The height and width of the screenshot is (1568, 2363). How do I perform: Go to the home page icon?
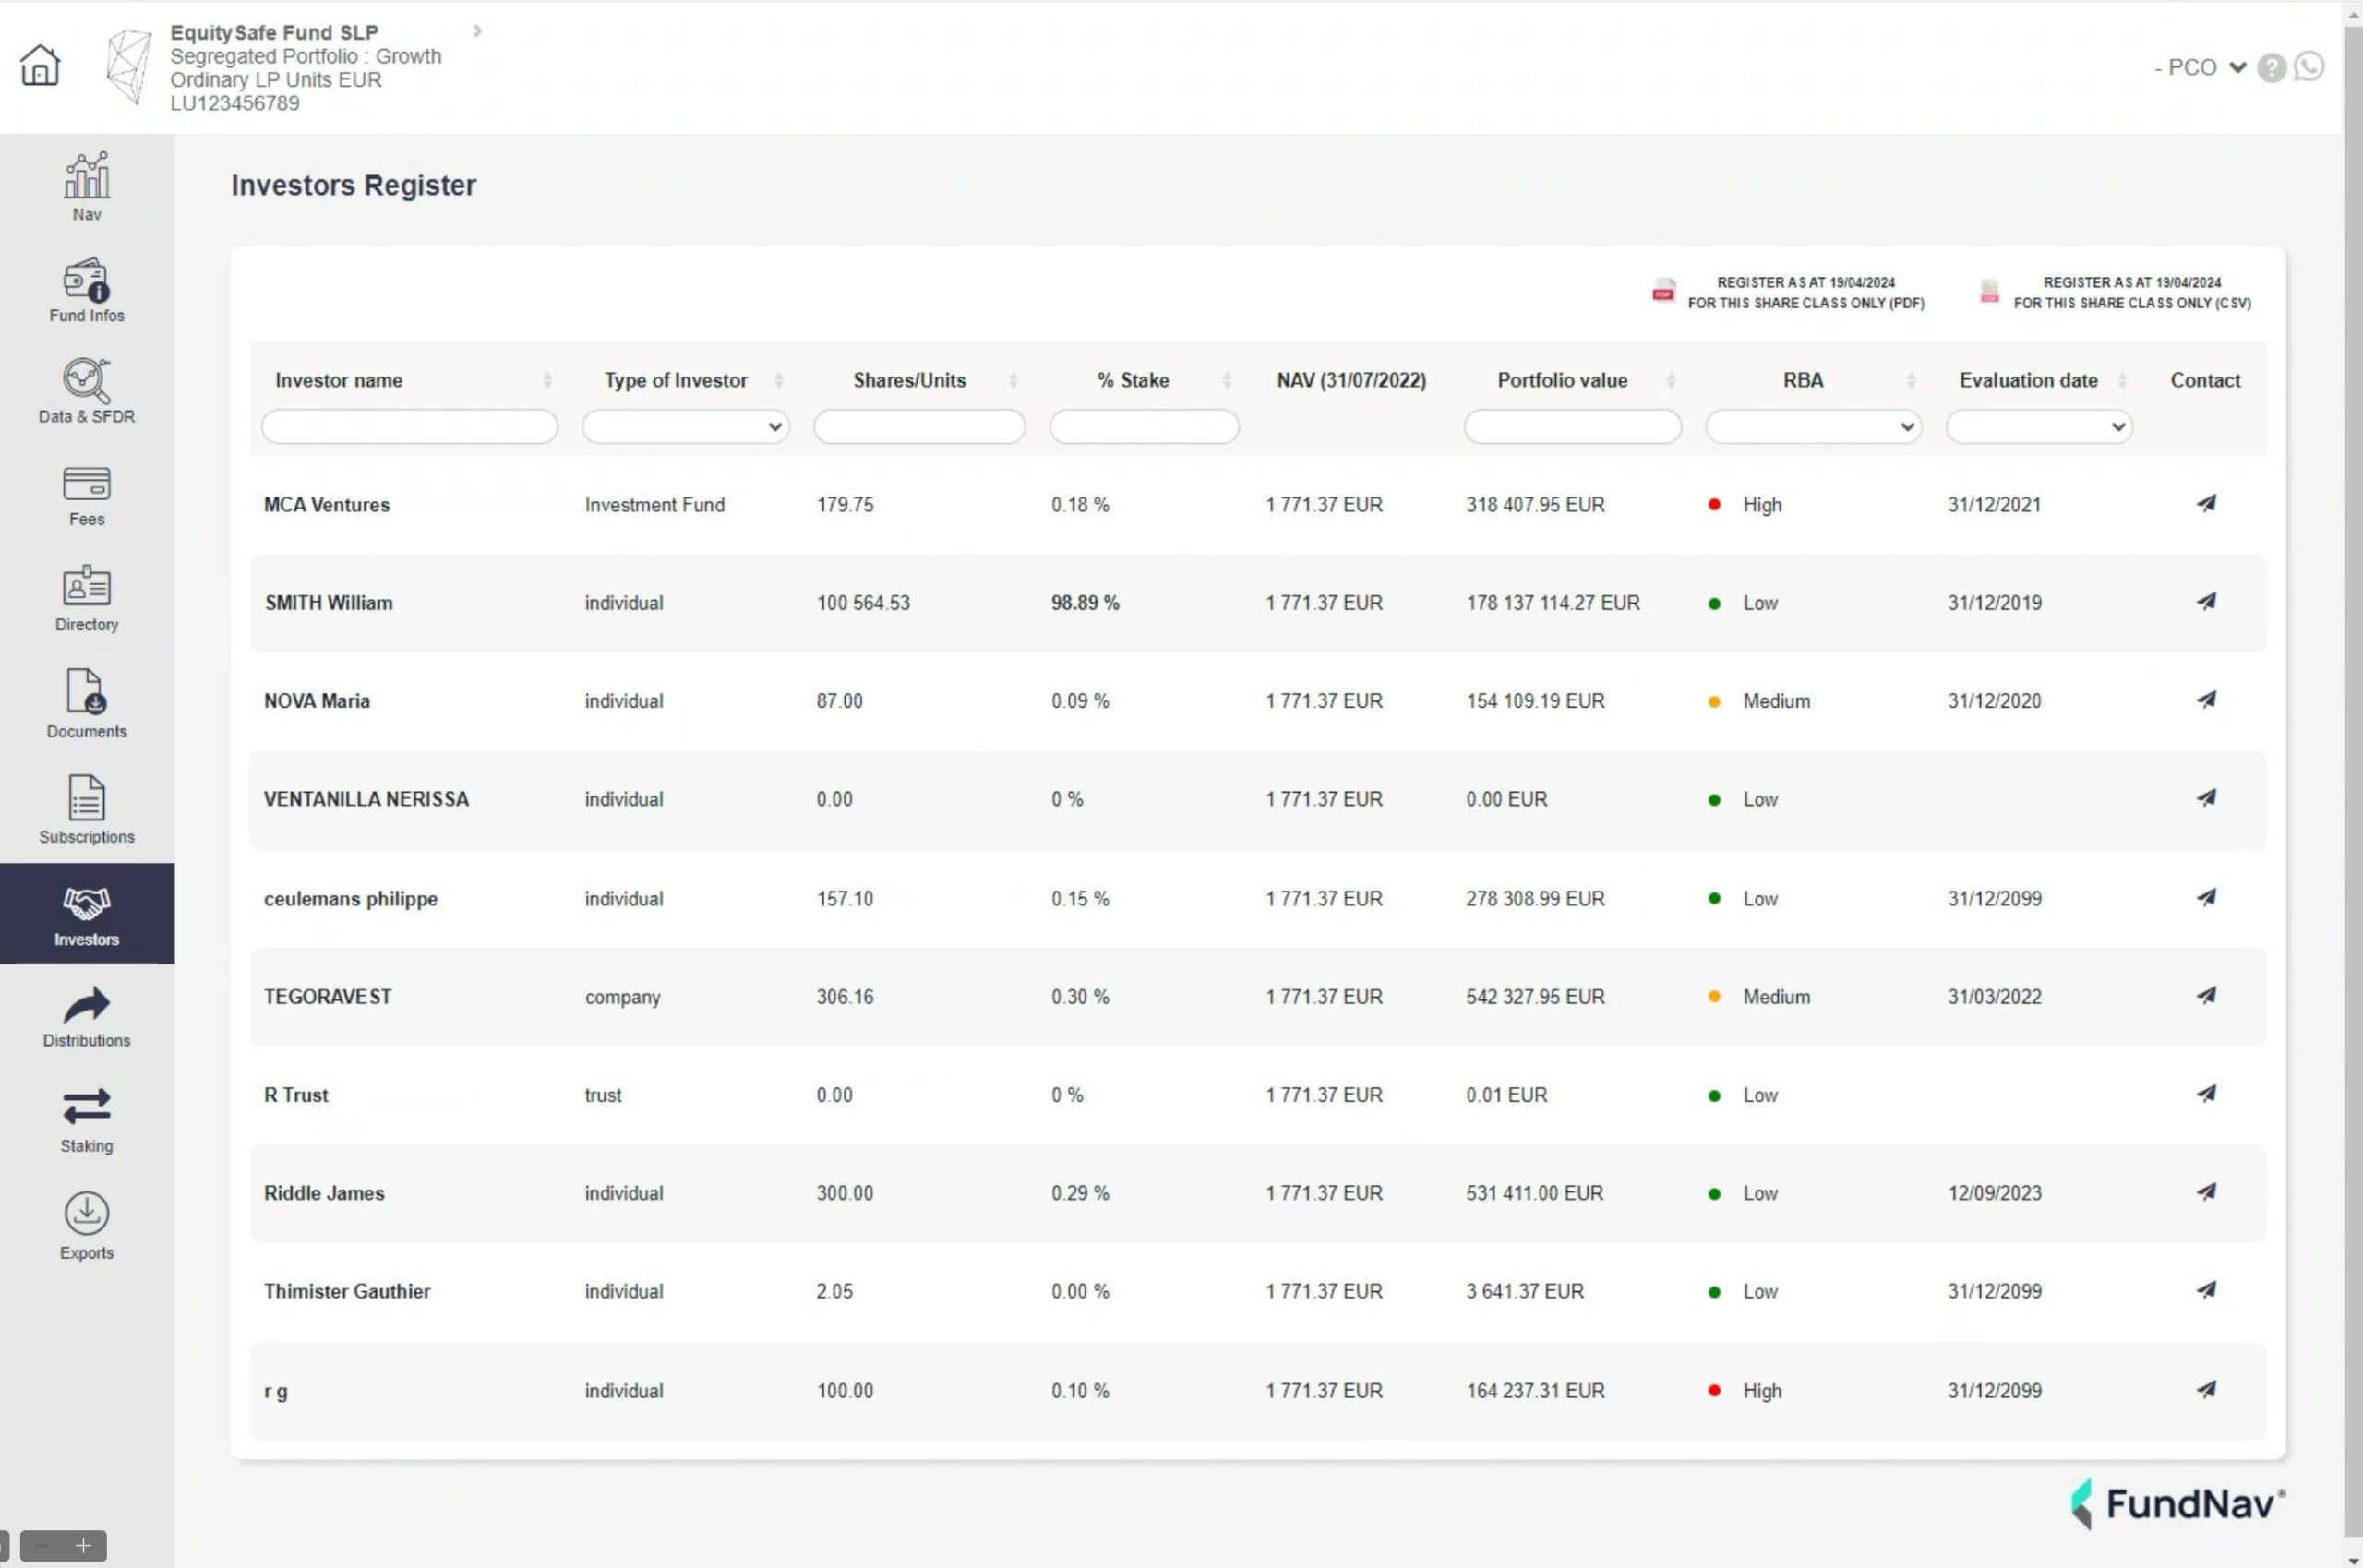[40, 65]
